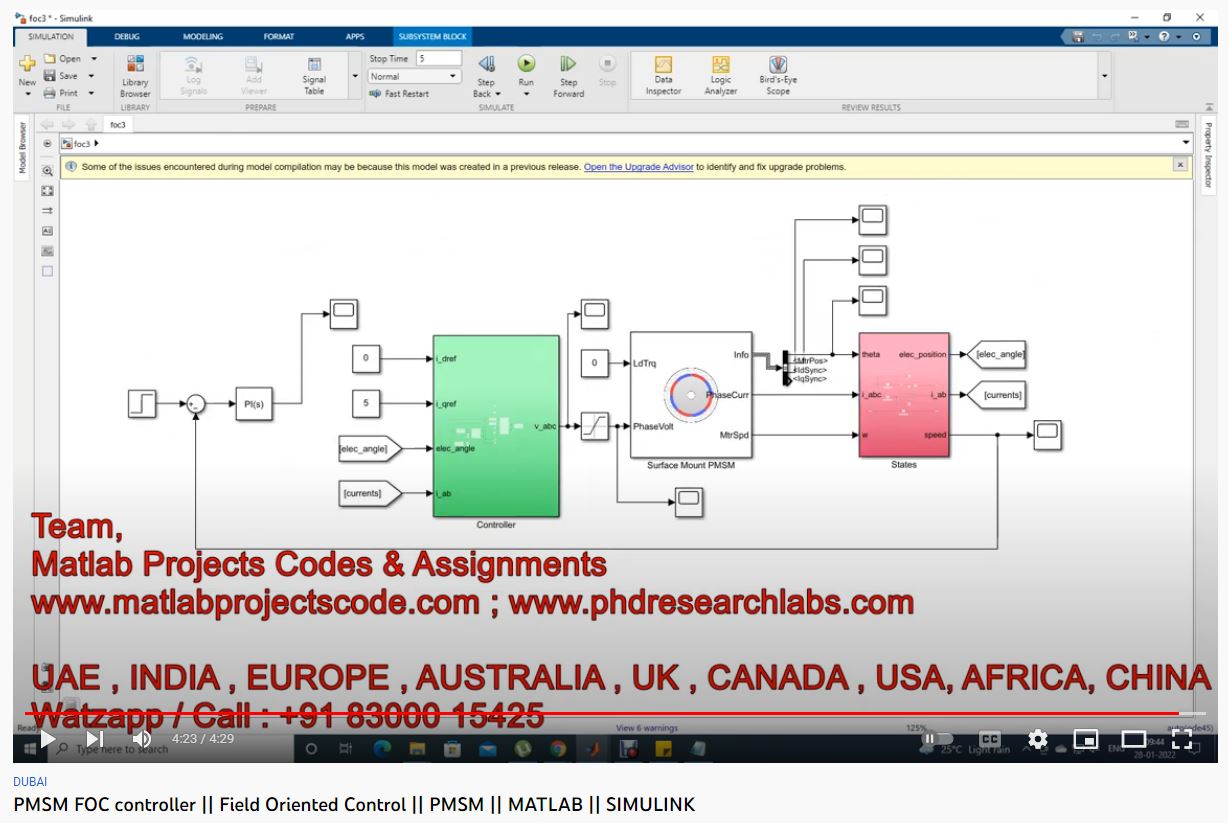
Task: Open the Library Browser
Action: point(135,75)
